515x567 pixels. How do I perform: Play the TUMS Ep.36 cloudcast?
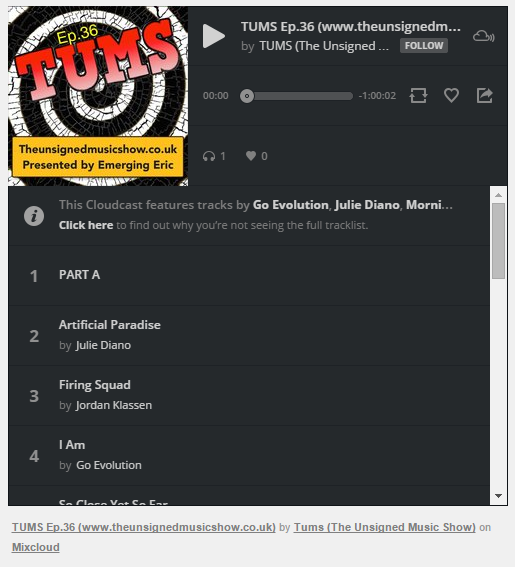214,36
